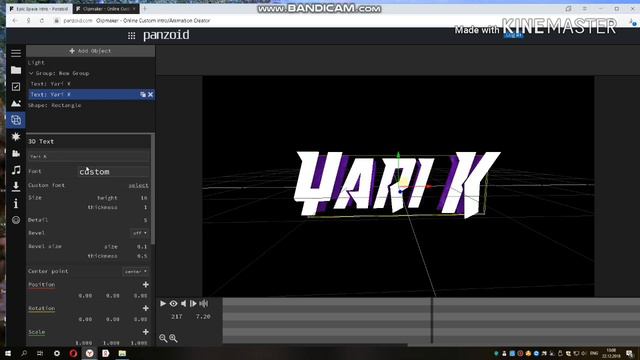Open the Font dropdown showing custom
This screenshot has height=360, width=640.
click(x=113, y=171)
